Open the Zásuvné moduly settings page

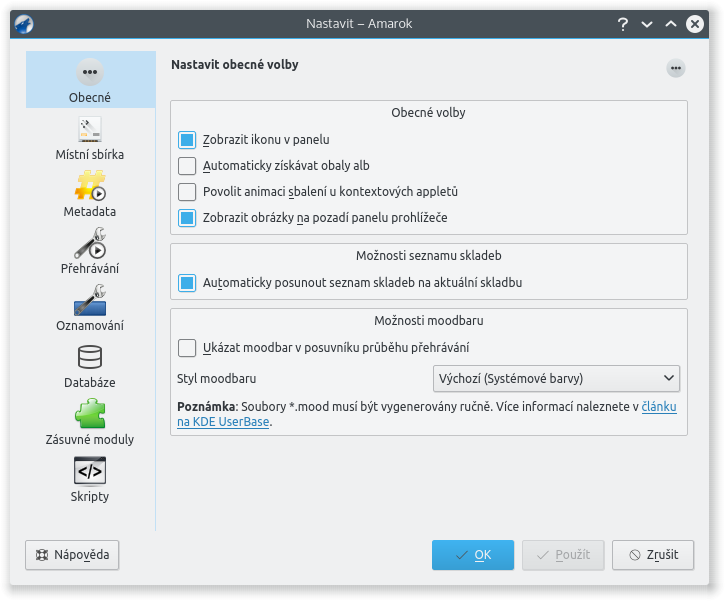[x=90, y=422]
